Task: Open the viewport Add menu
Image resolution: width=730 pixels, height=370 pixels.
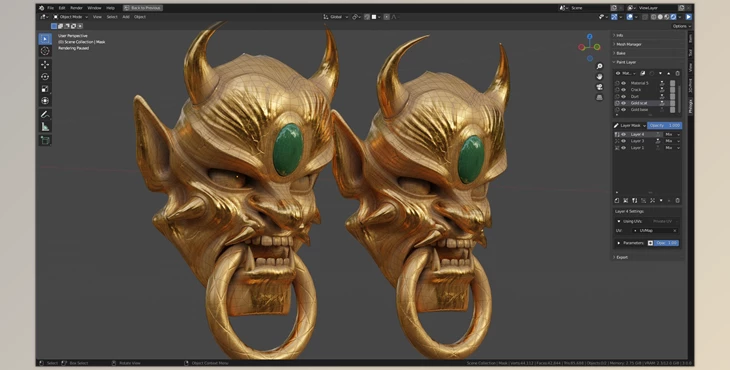Action: pyautogui.click(x=126, y=17)
